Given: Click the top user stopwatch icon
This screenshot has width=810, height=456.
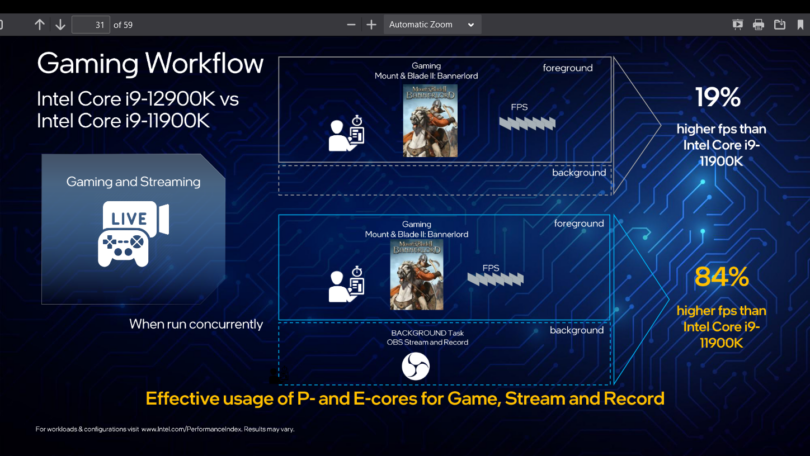Looking at the screenshot, I should coord(347,133).
